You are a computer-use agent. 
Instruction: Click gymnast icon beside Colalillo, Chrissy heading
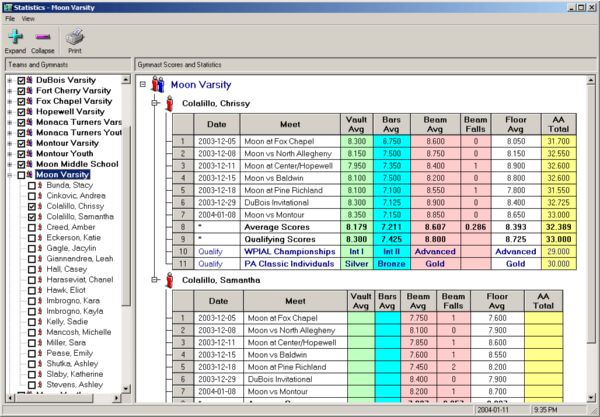pyautogui.click(x=170, y=104)
